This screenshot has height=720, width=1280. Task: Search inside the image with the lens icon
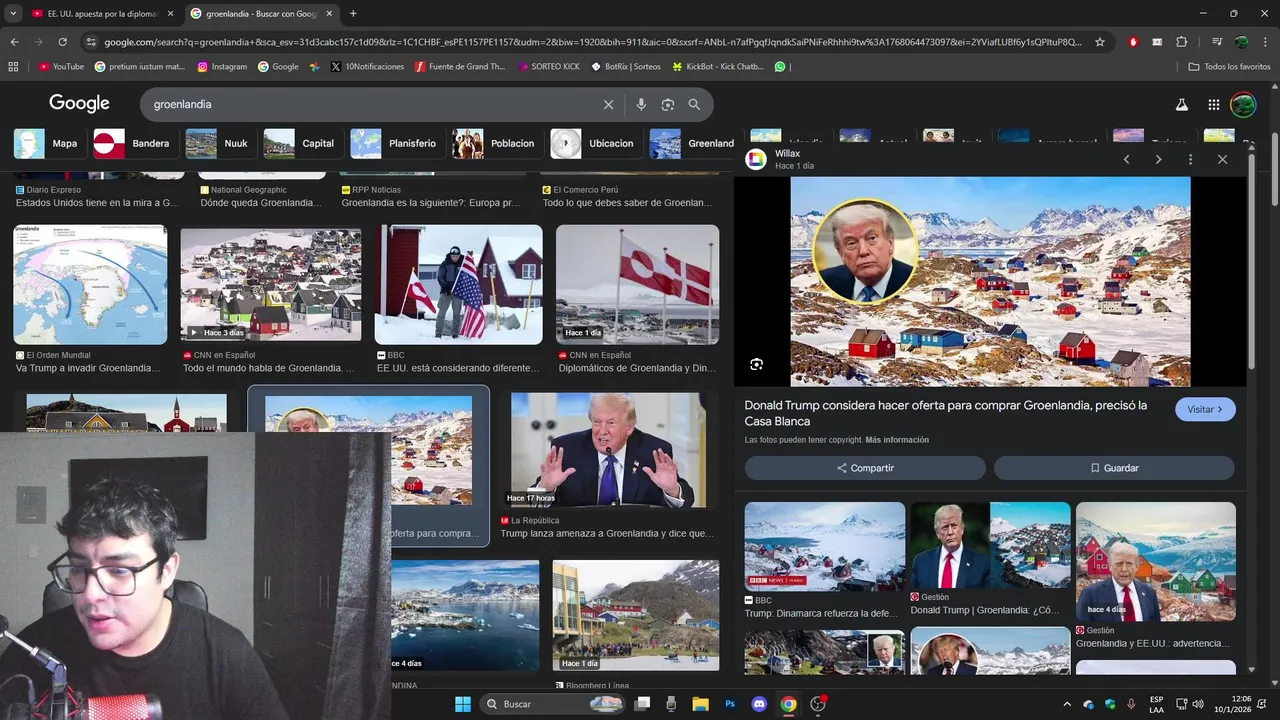pos(757,364)
